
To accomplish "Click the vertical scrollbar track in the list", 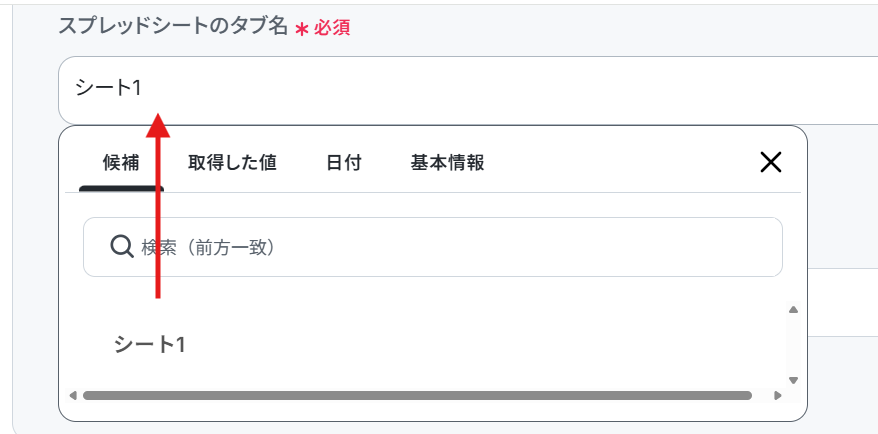I will [x=793, y=345].
